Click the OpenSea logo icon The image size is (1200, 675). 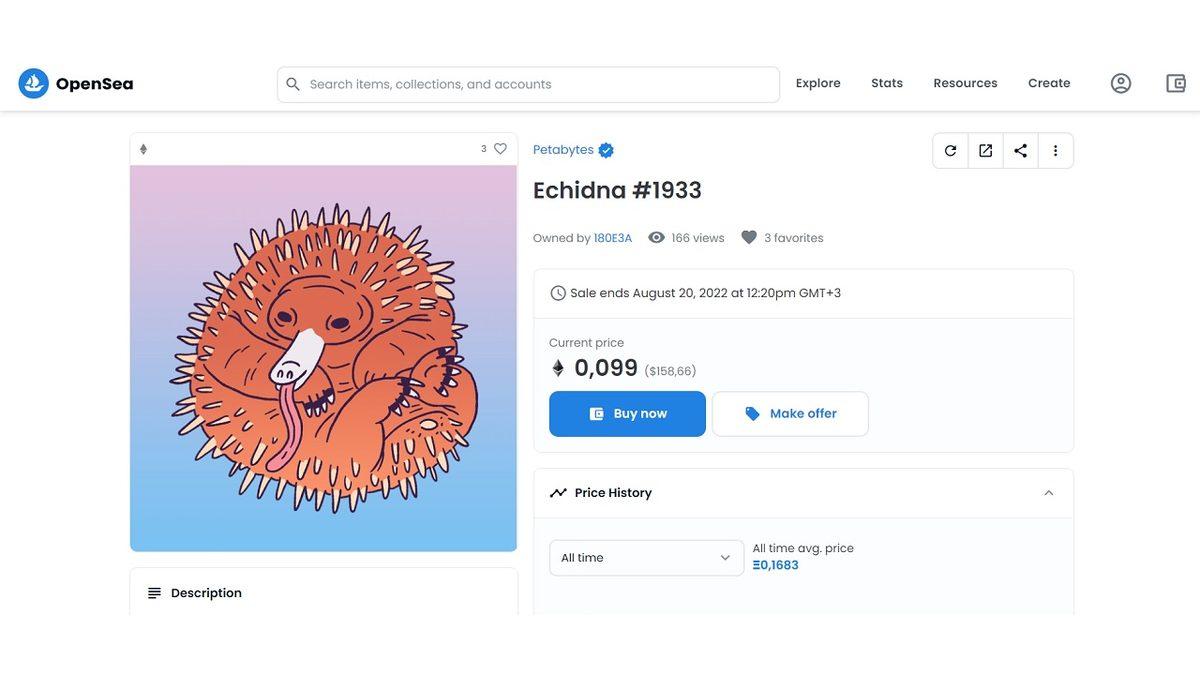33,84
